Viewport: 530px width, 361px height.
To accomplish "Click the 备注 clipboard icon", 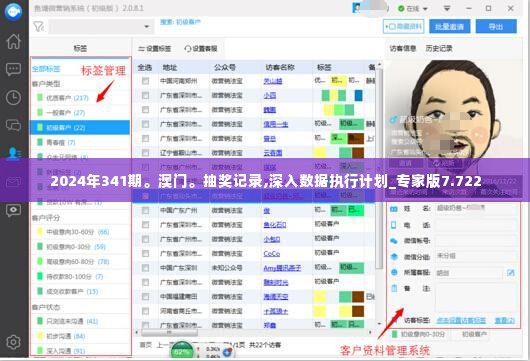I will [394, 288].
